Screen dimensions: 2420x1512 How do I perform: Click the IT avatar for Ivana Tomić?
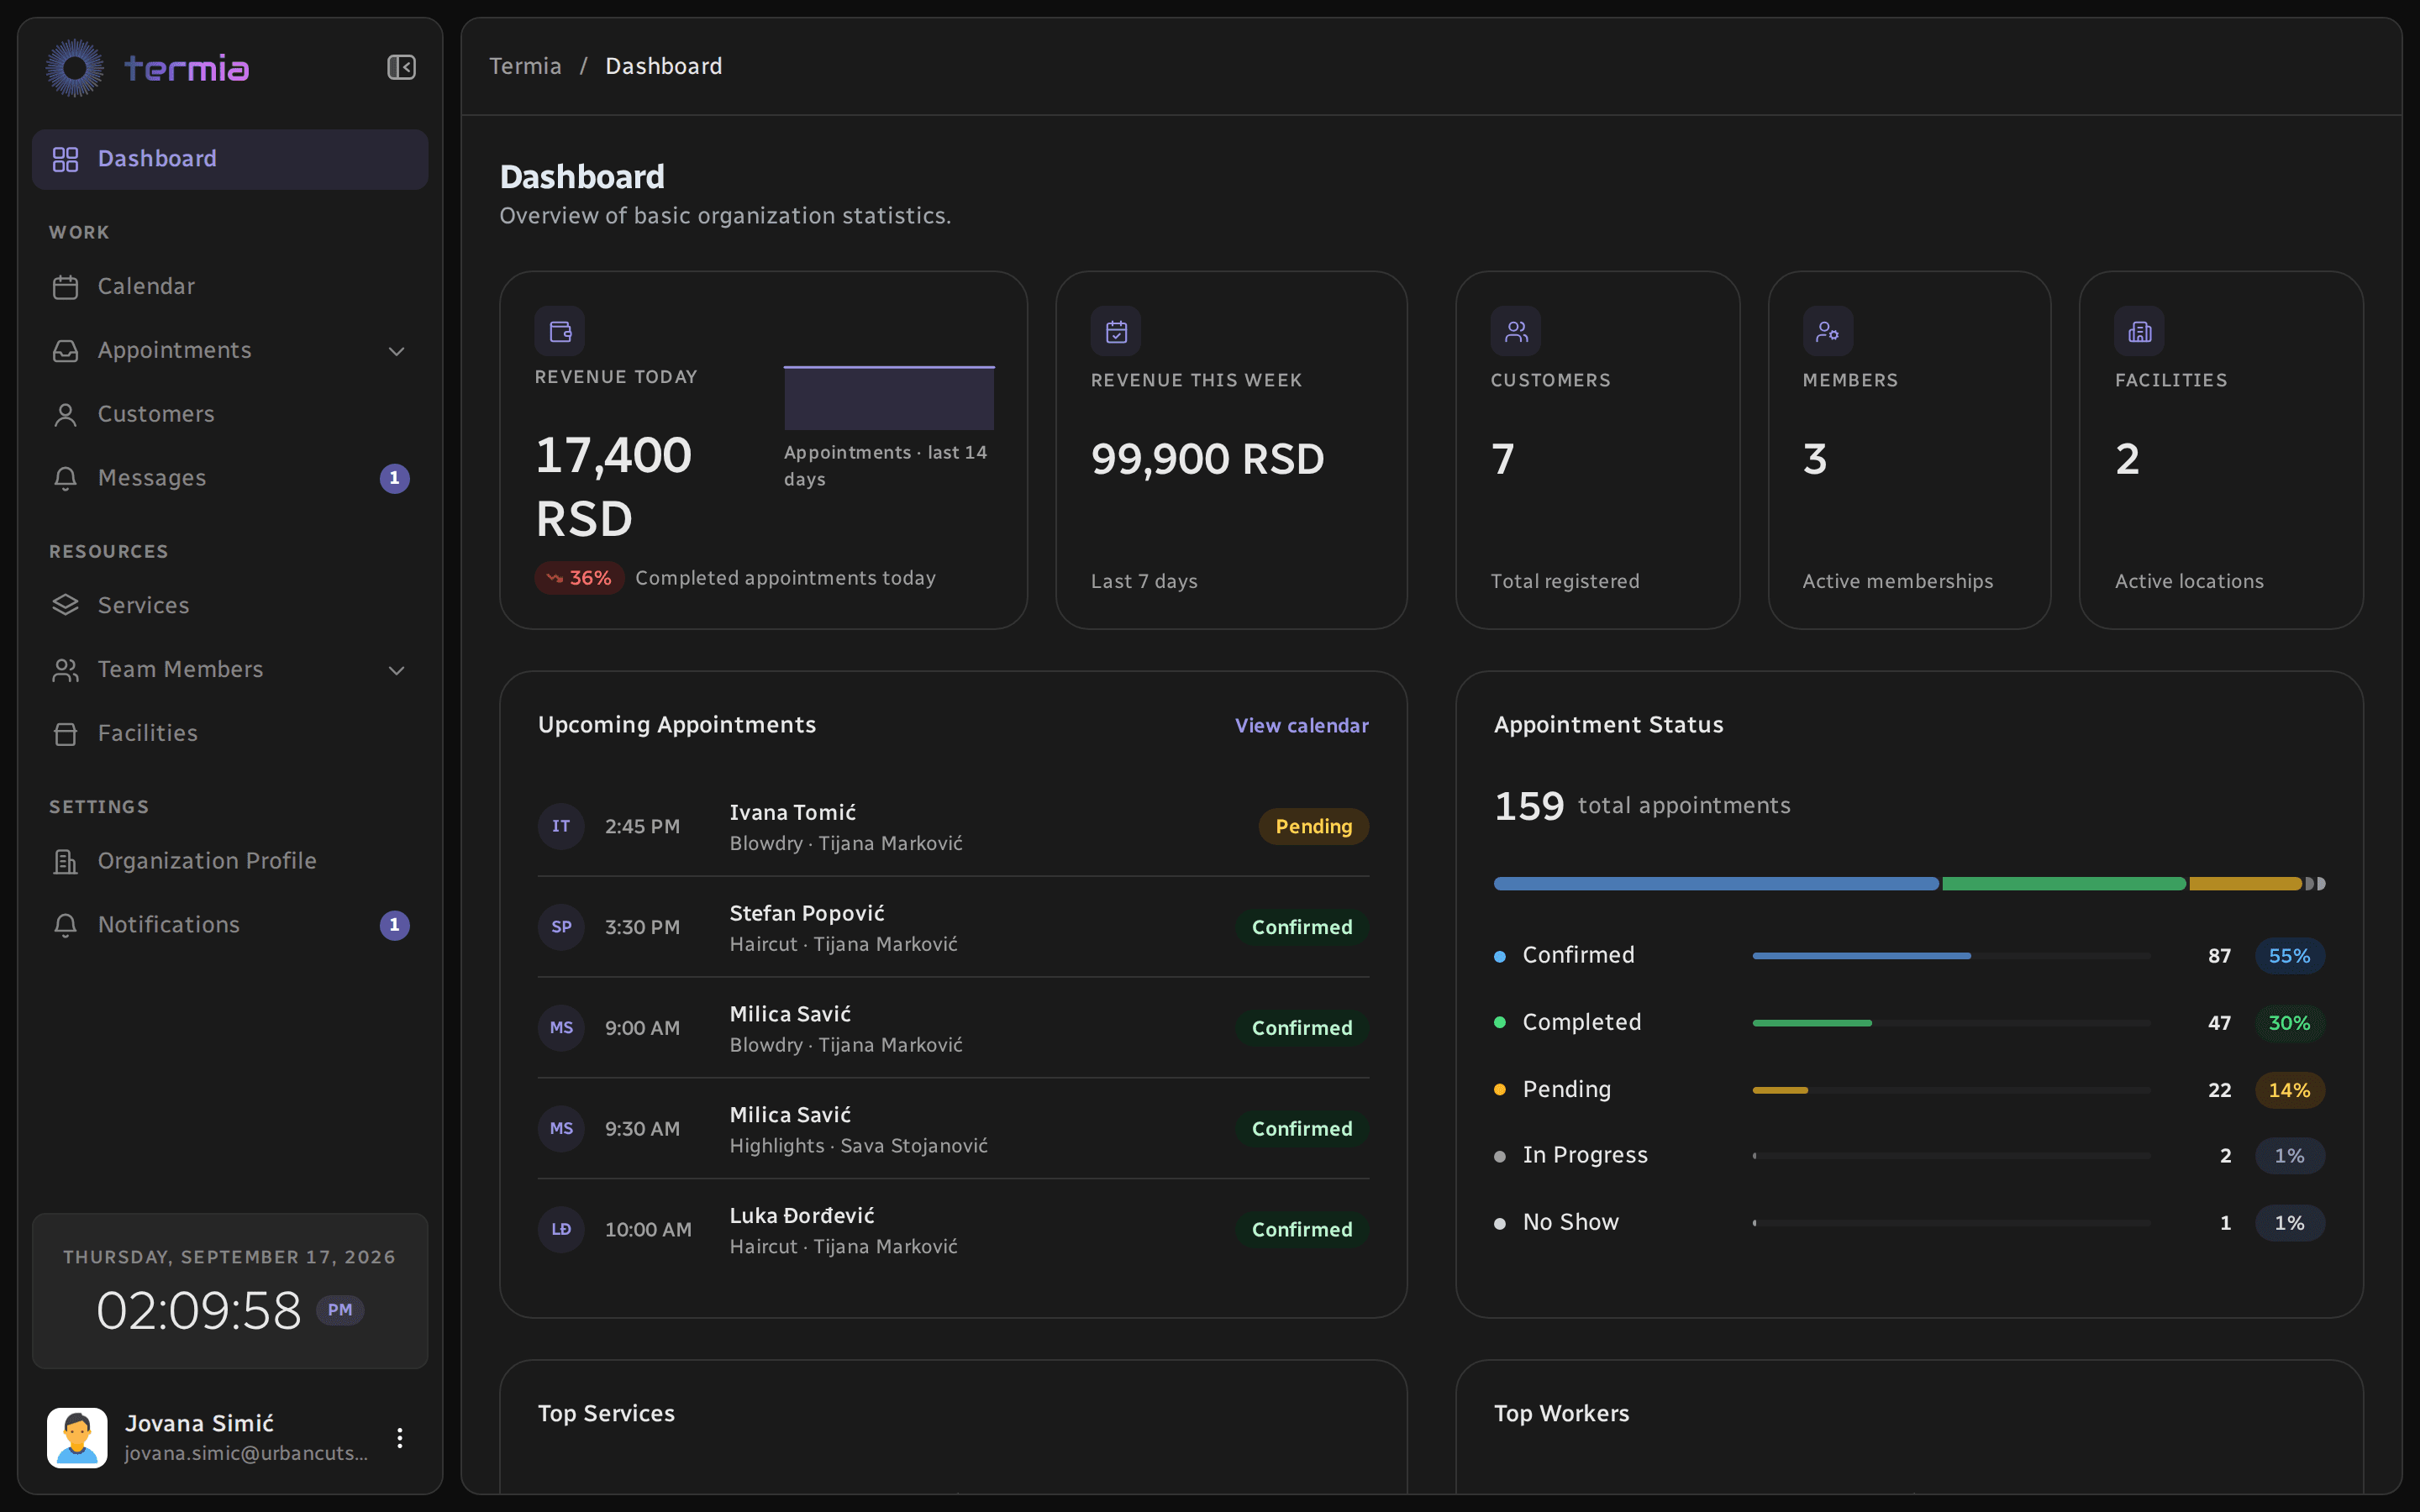(561, 826)
